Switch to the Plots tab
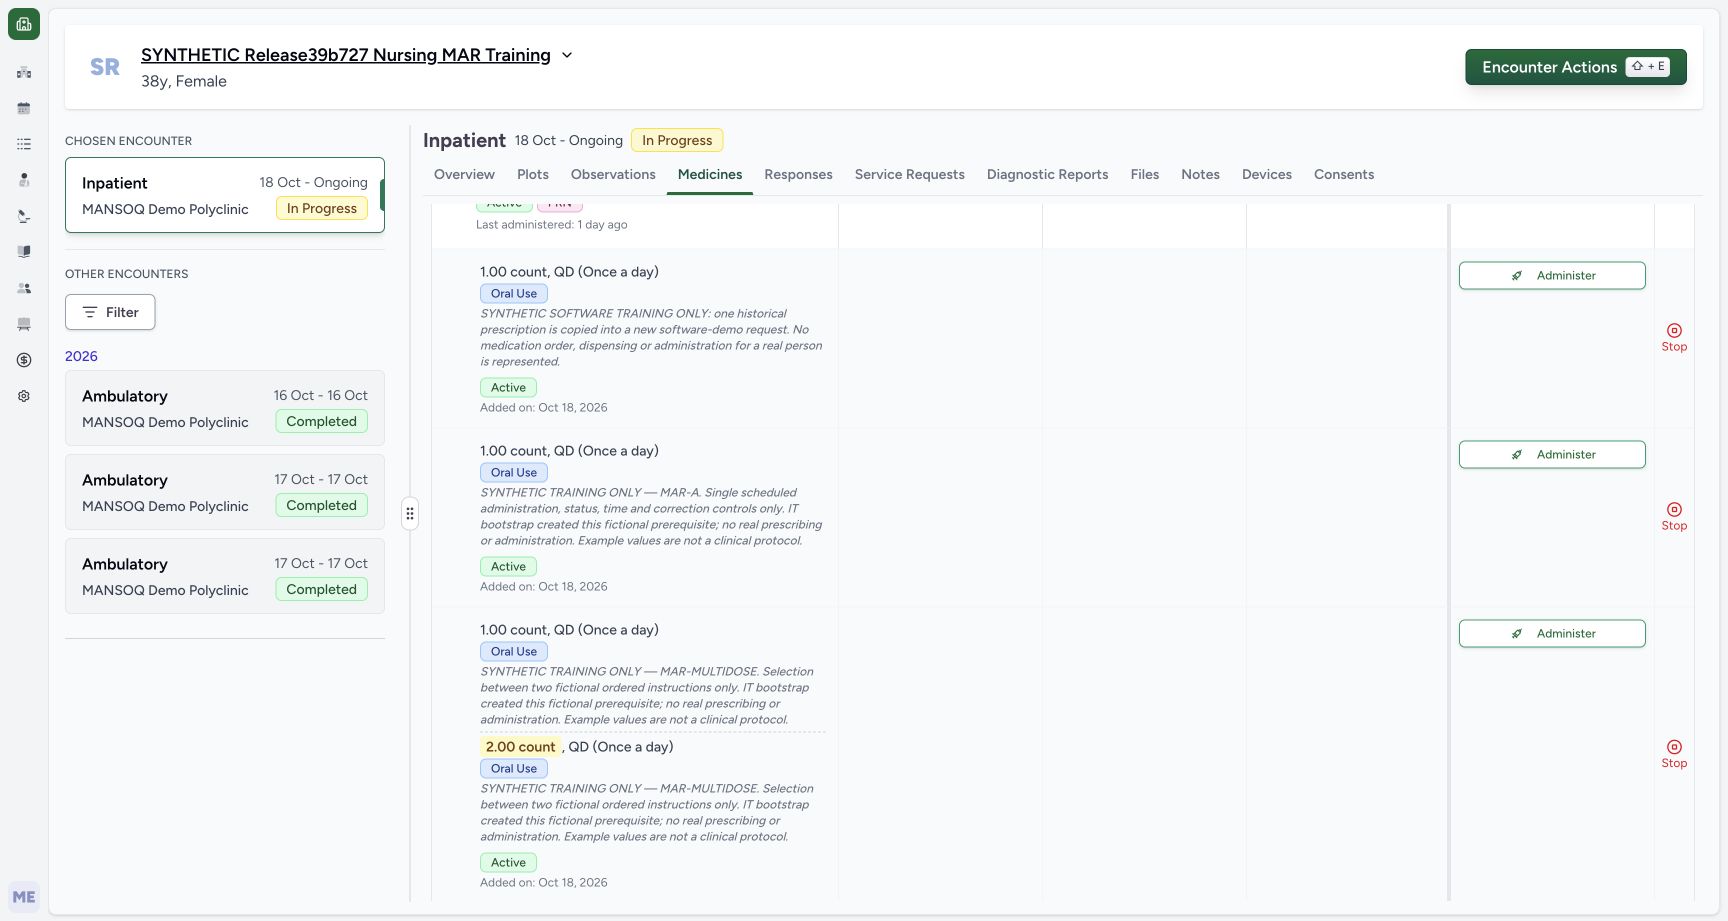The height and width of the screenshot is (921, 1728). [533, 174]
